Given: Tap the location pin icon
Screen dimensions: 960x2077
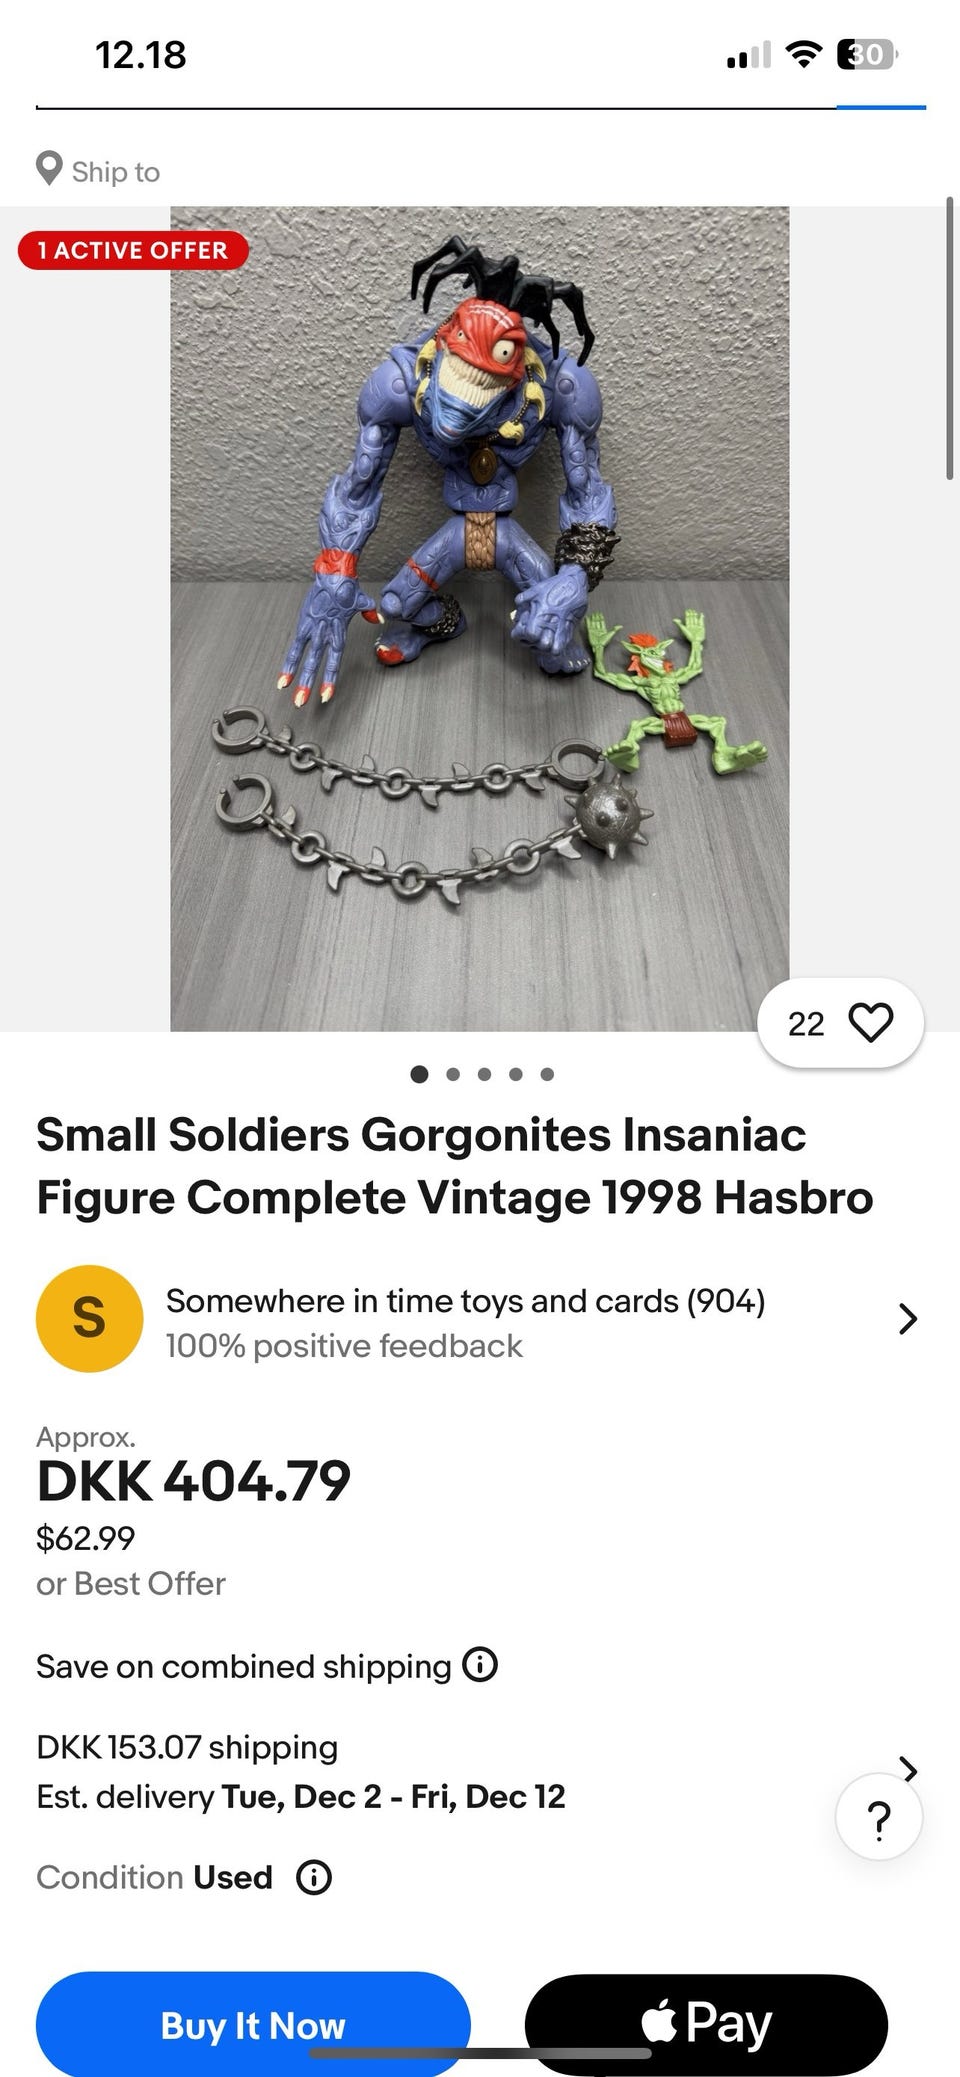Looking at the screenshot, I should point(49,169).
